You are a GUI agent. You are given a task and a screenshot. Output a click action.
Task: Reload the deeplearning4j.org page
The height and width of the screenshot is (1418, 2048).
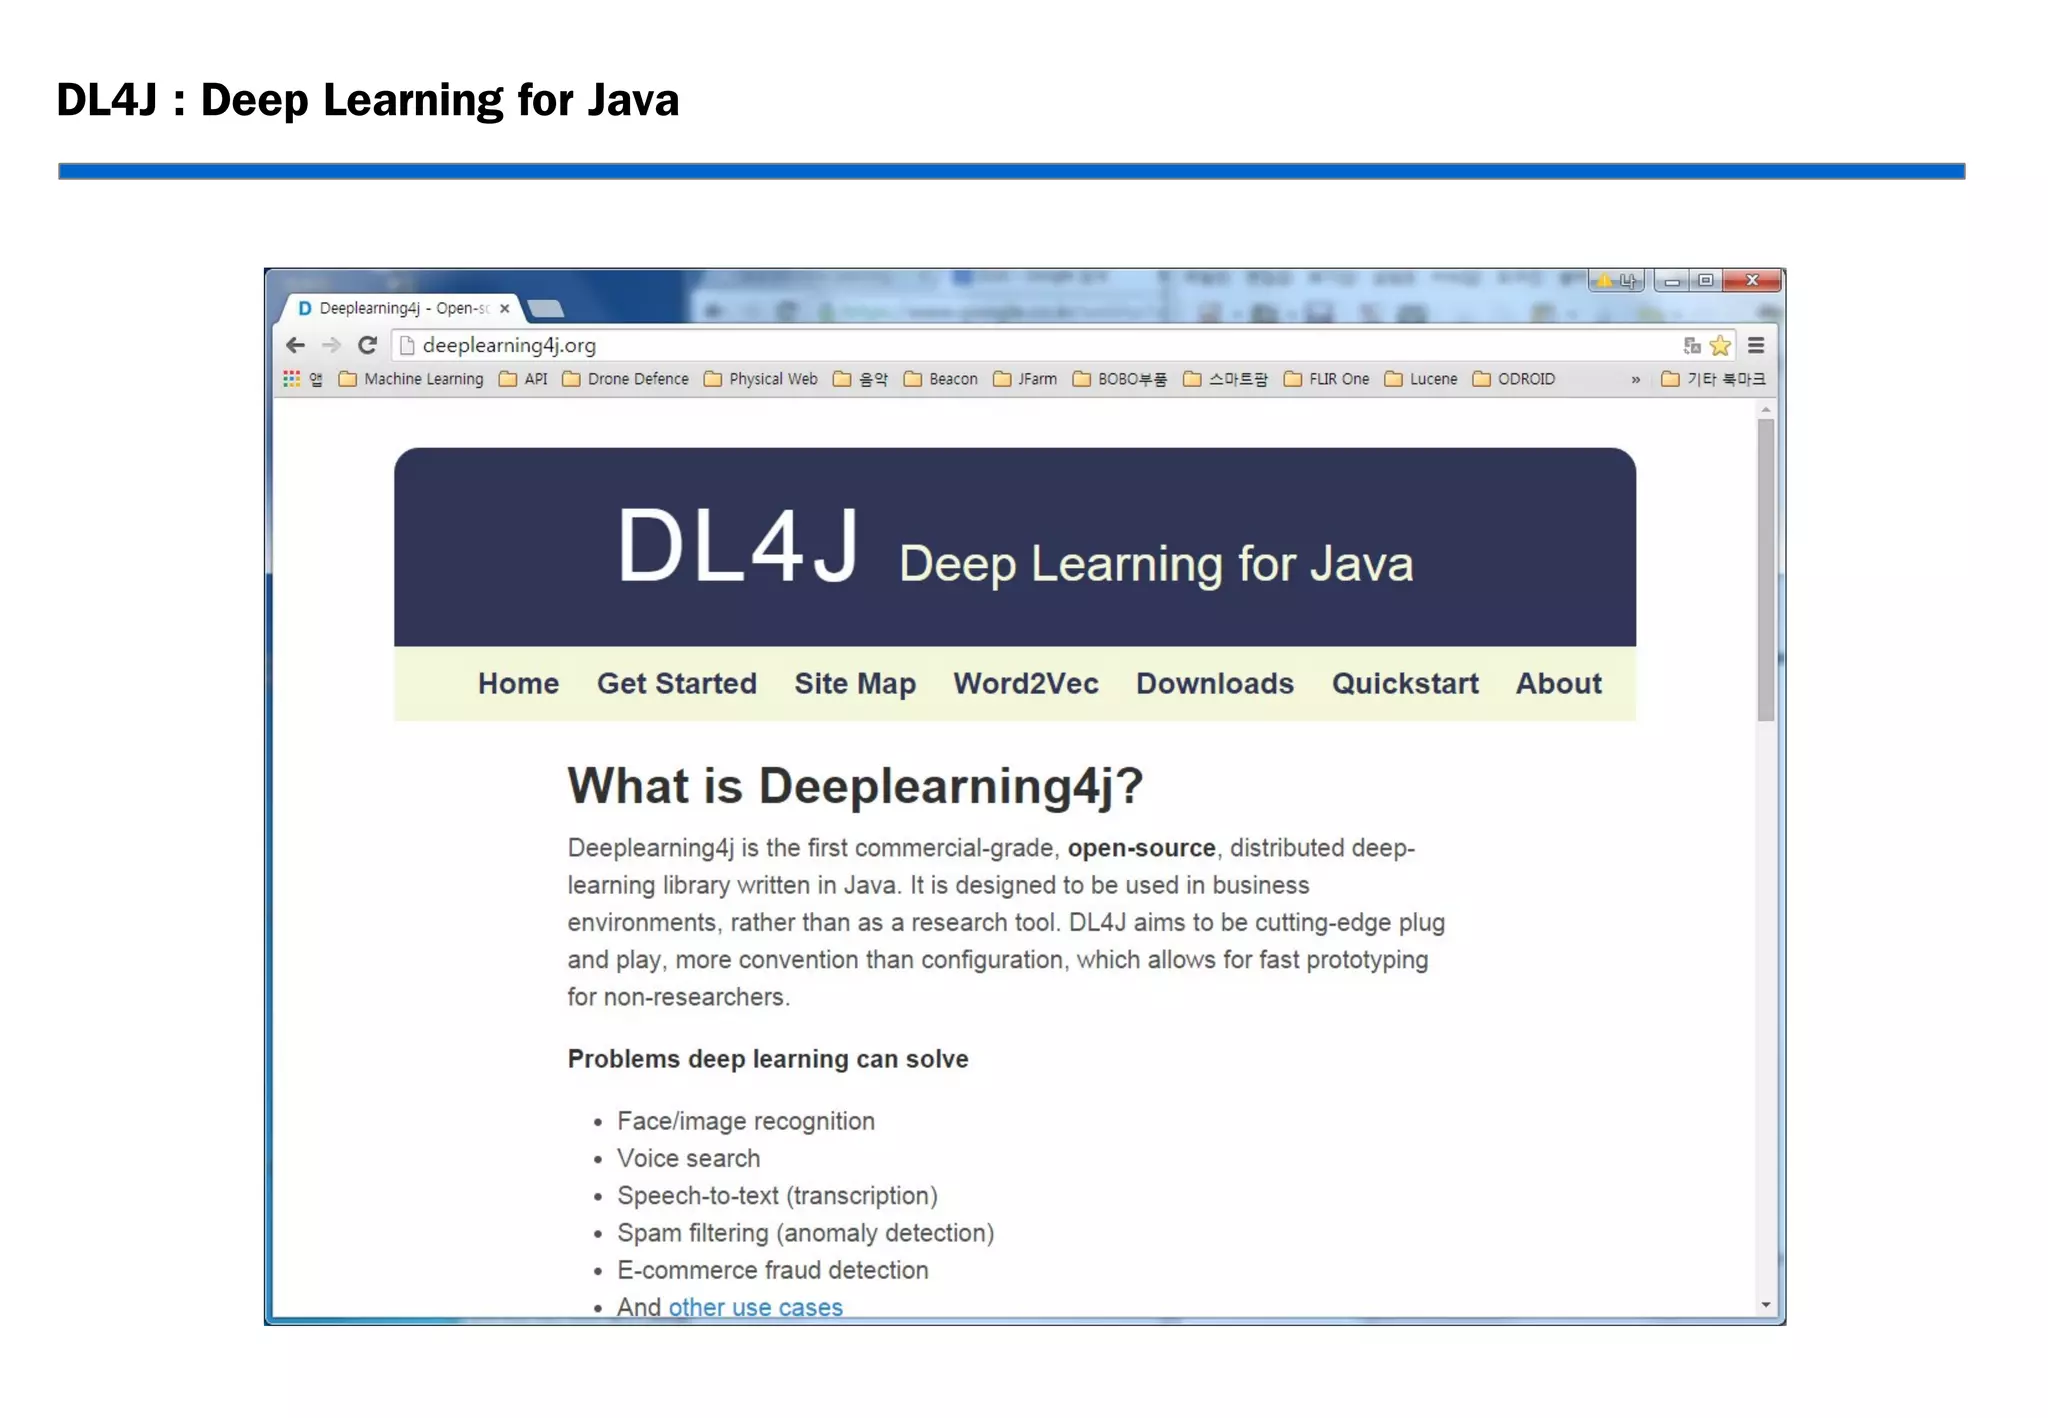(x=367, y=345)
